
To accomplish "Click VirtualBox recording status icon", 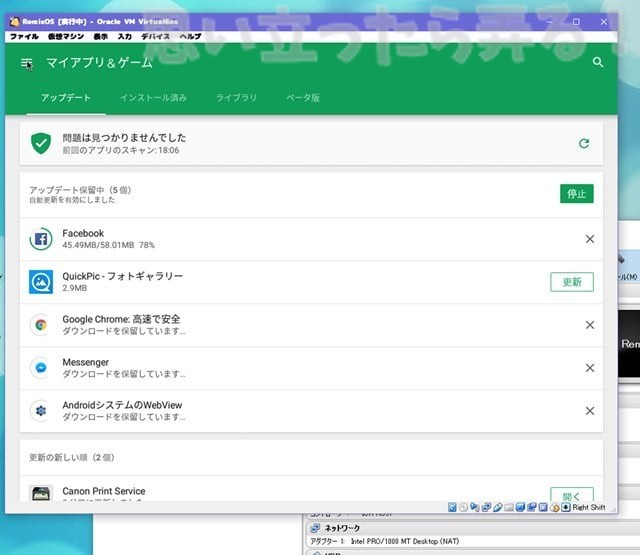I will click(x=532, y=507).
